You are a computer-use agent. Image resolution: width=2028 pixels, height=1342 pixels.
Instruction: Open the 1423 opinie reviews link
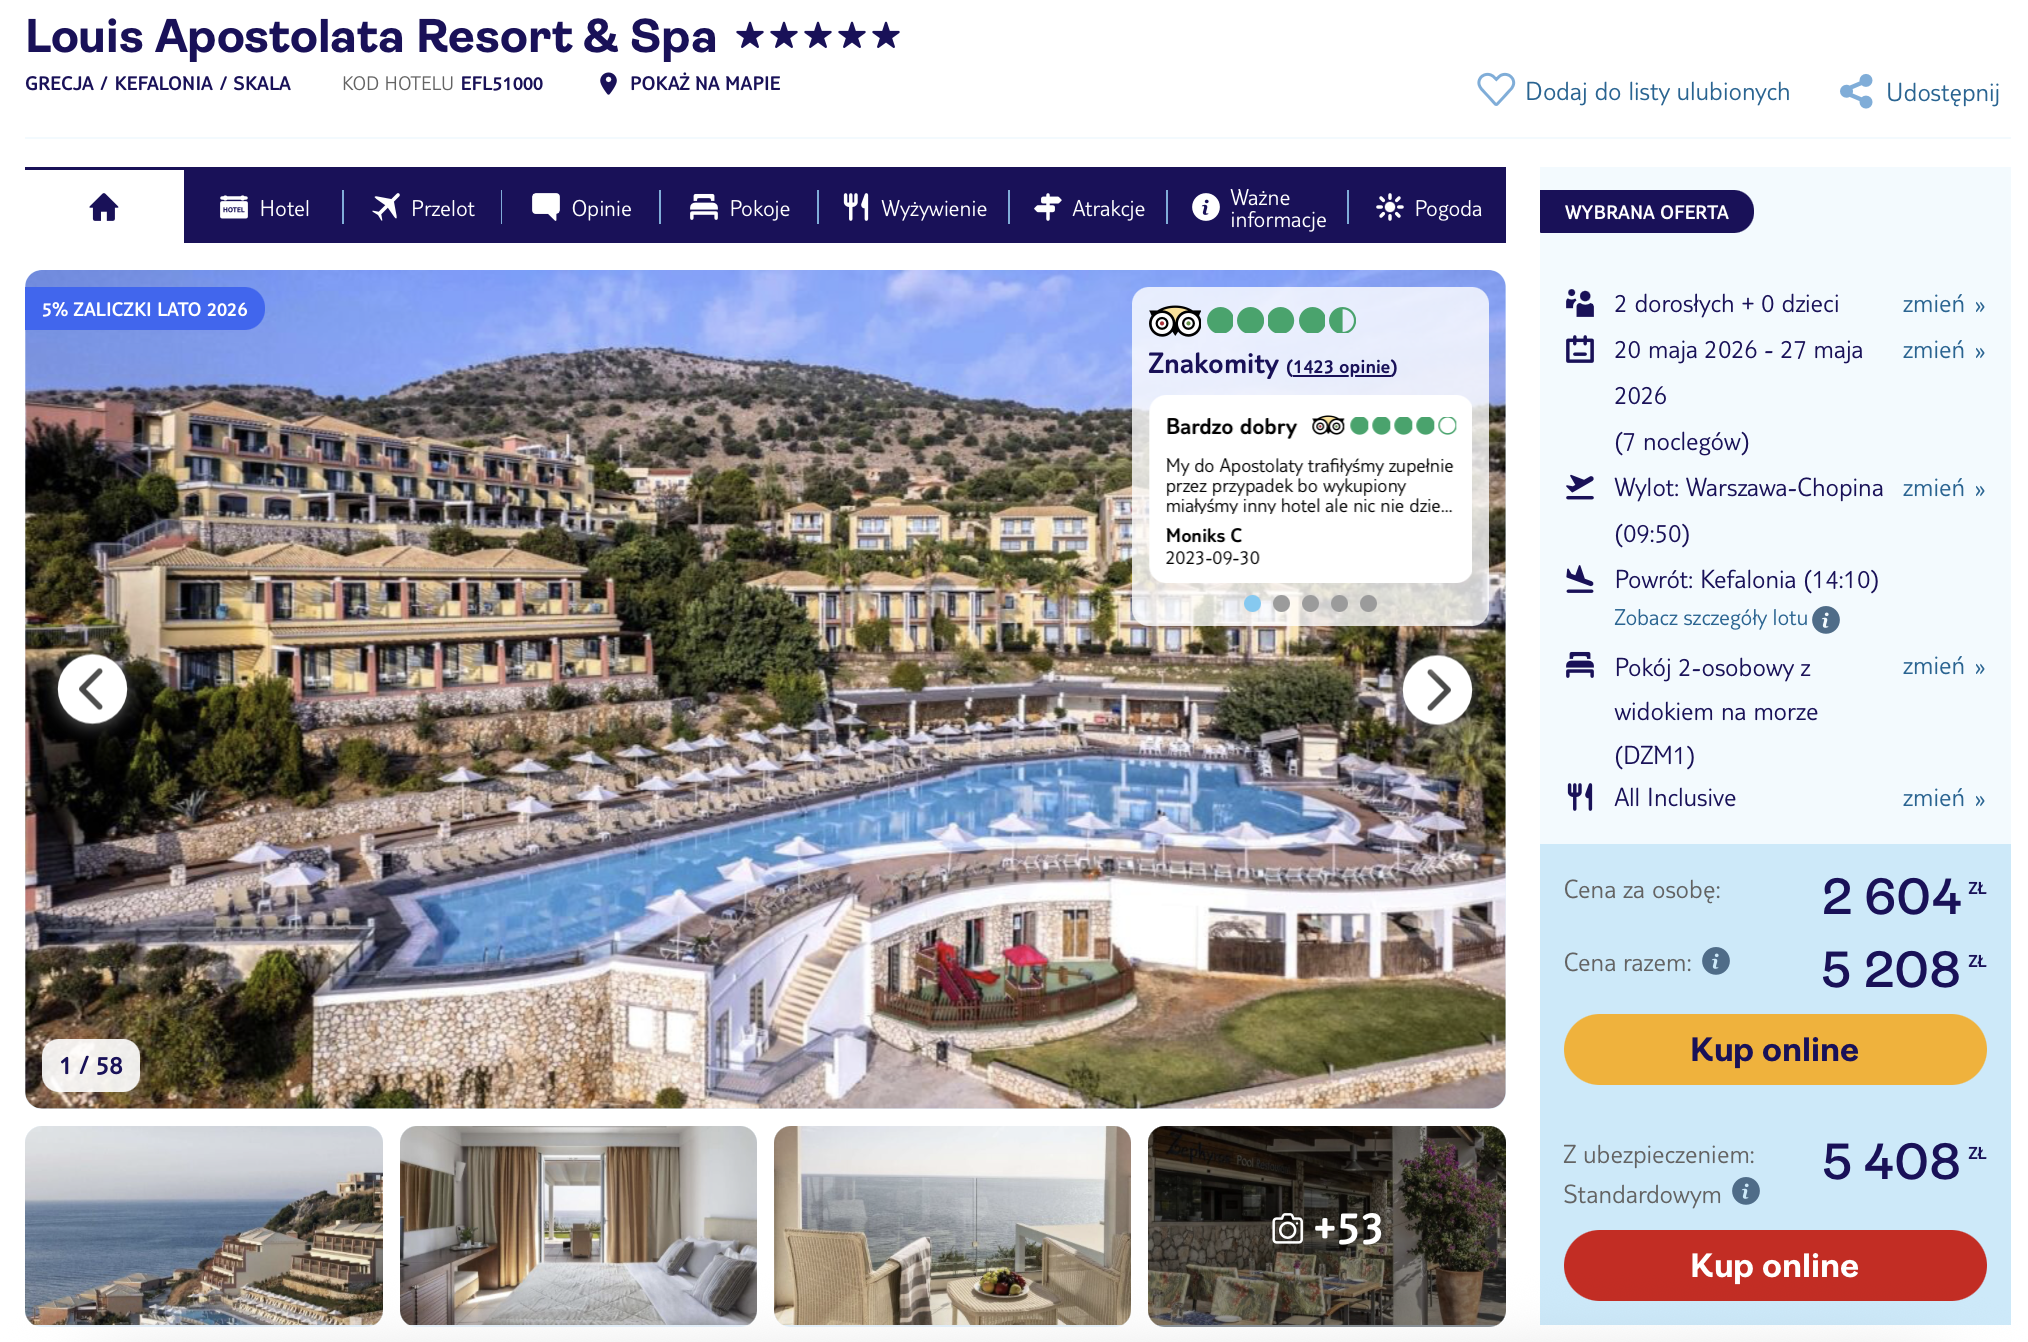click(x=1341, y=367)
